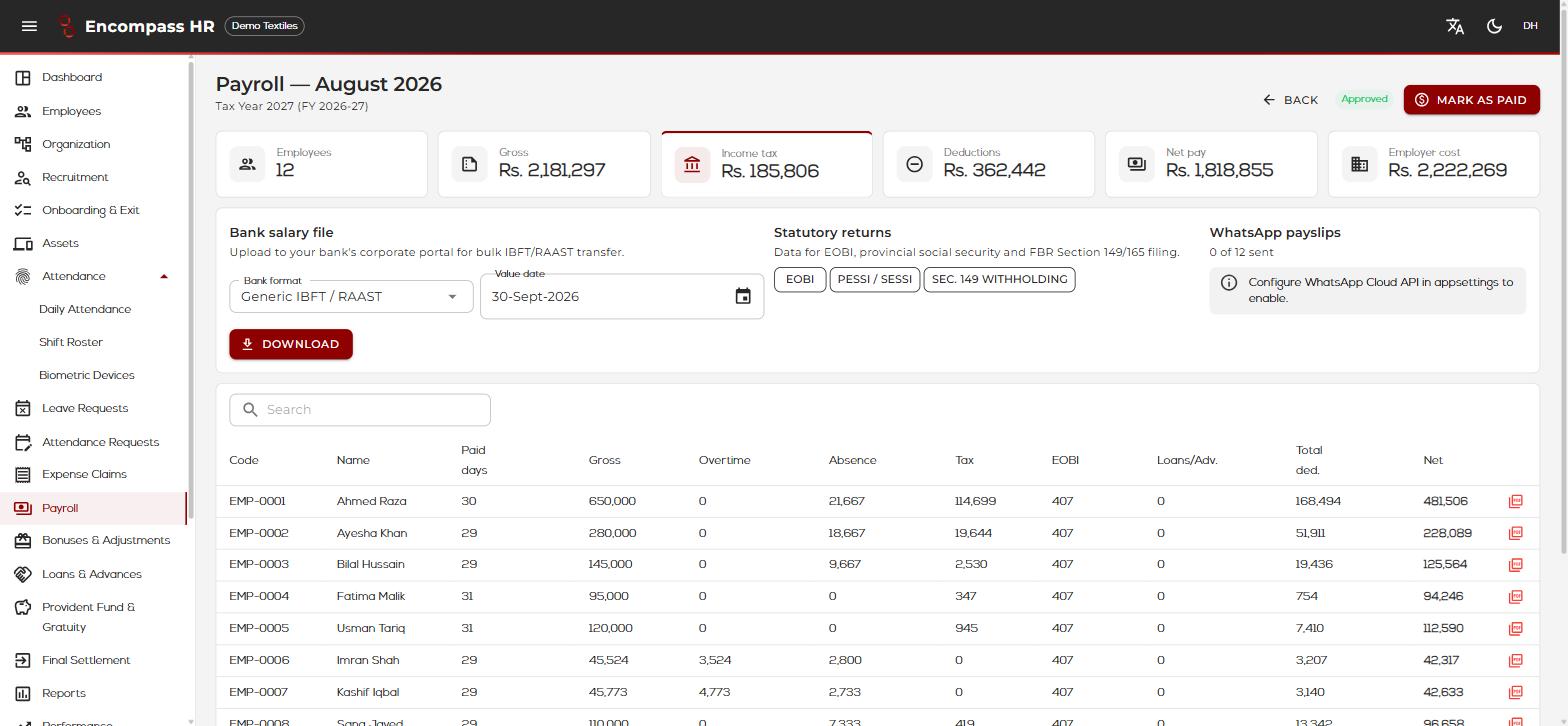
Task: Click the Approved status chip
Action: point(1364,99)
